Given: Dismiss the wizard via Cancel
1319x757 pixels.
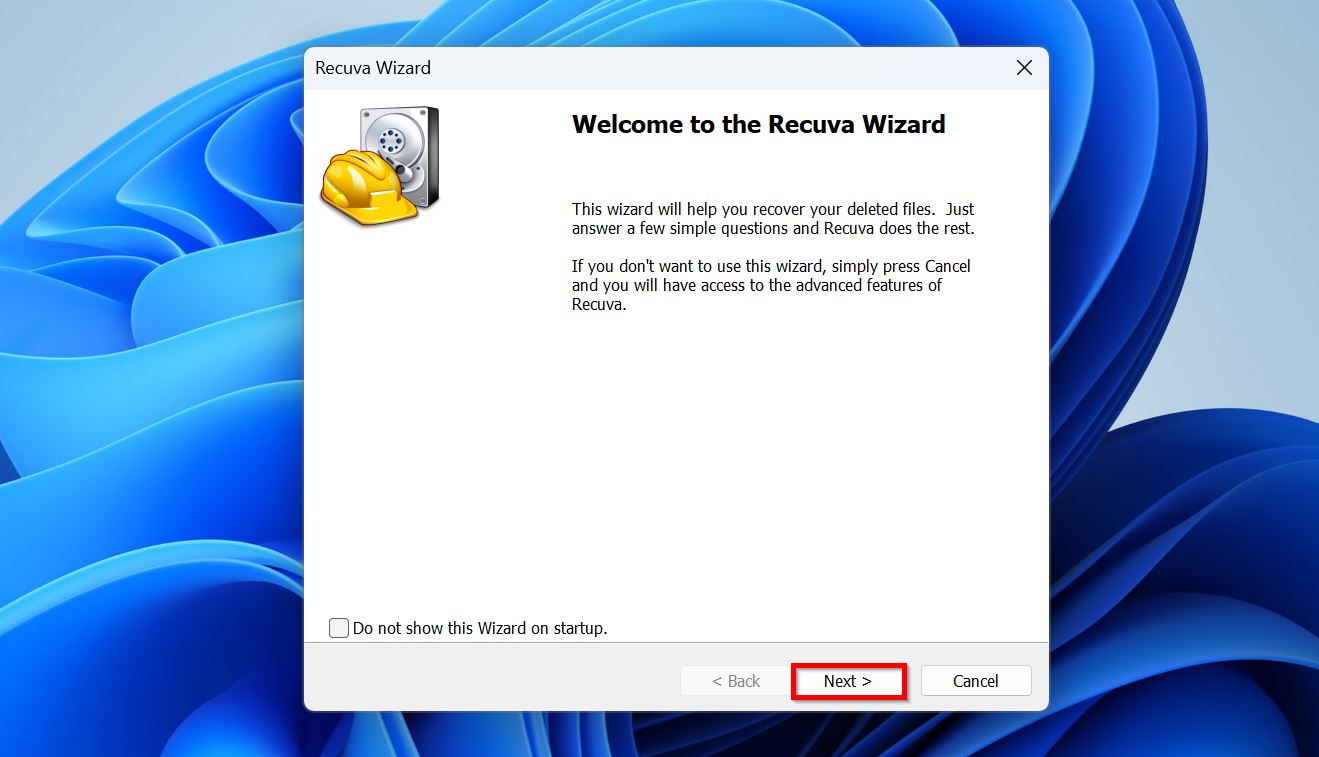Looking at the screenshot, I should pos(975,680).
